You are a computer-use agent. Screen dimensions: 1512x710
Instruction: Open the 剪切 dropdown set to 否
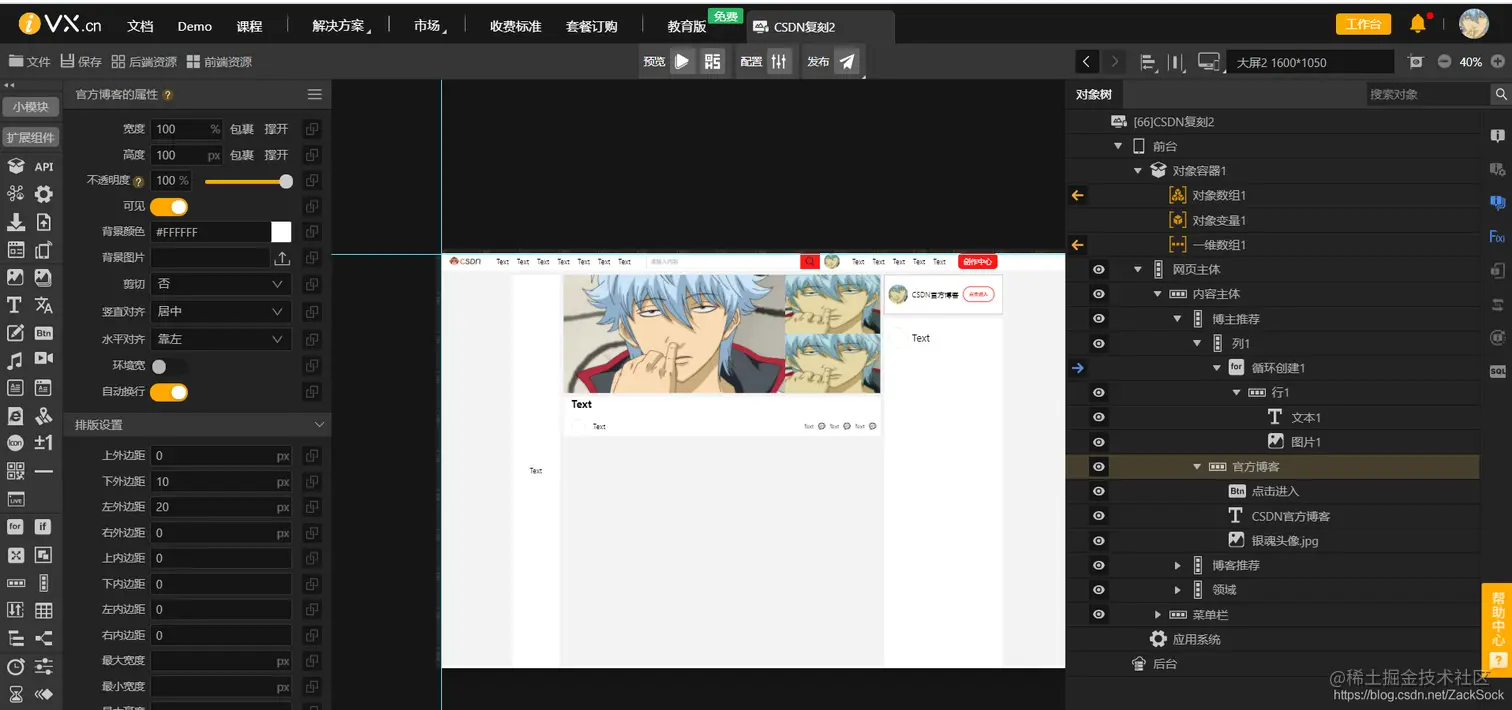pyautogui.click(x=220, y=284)
